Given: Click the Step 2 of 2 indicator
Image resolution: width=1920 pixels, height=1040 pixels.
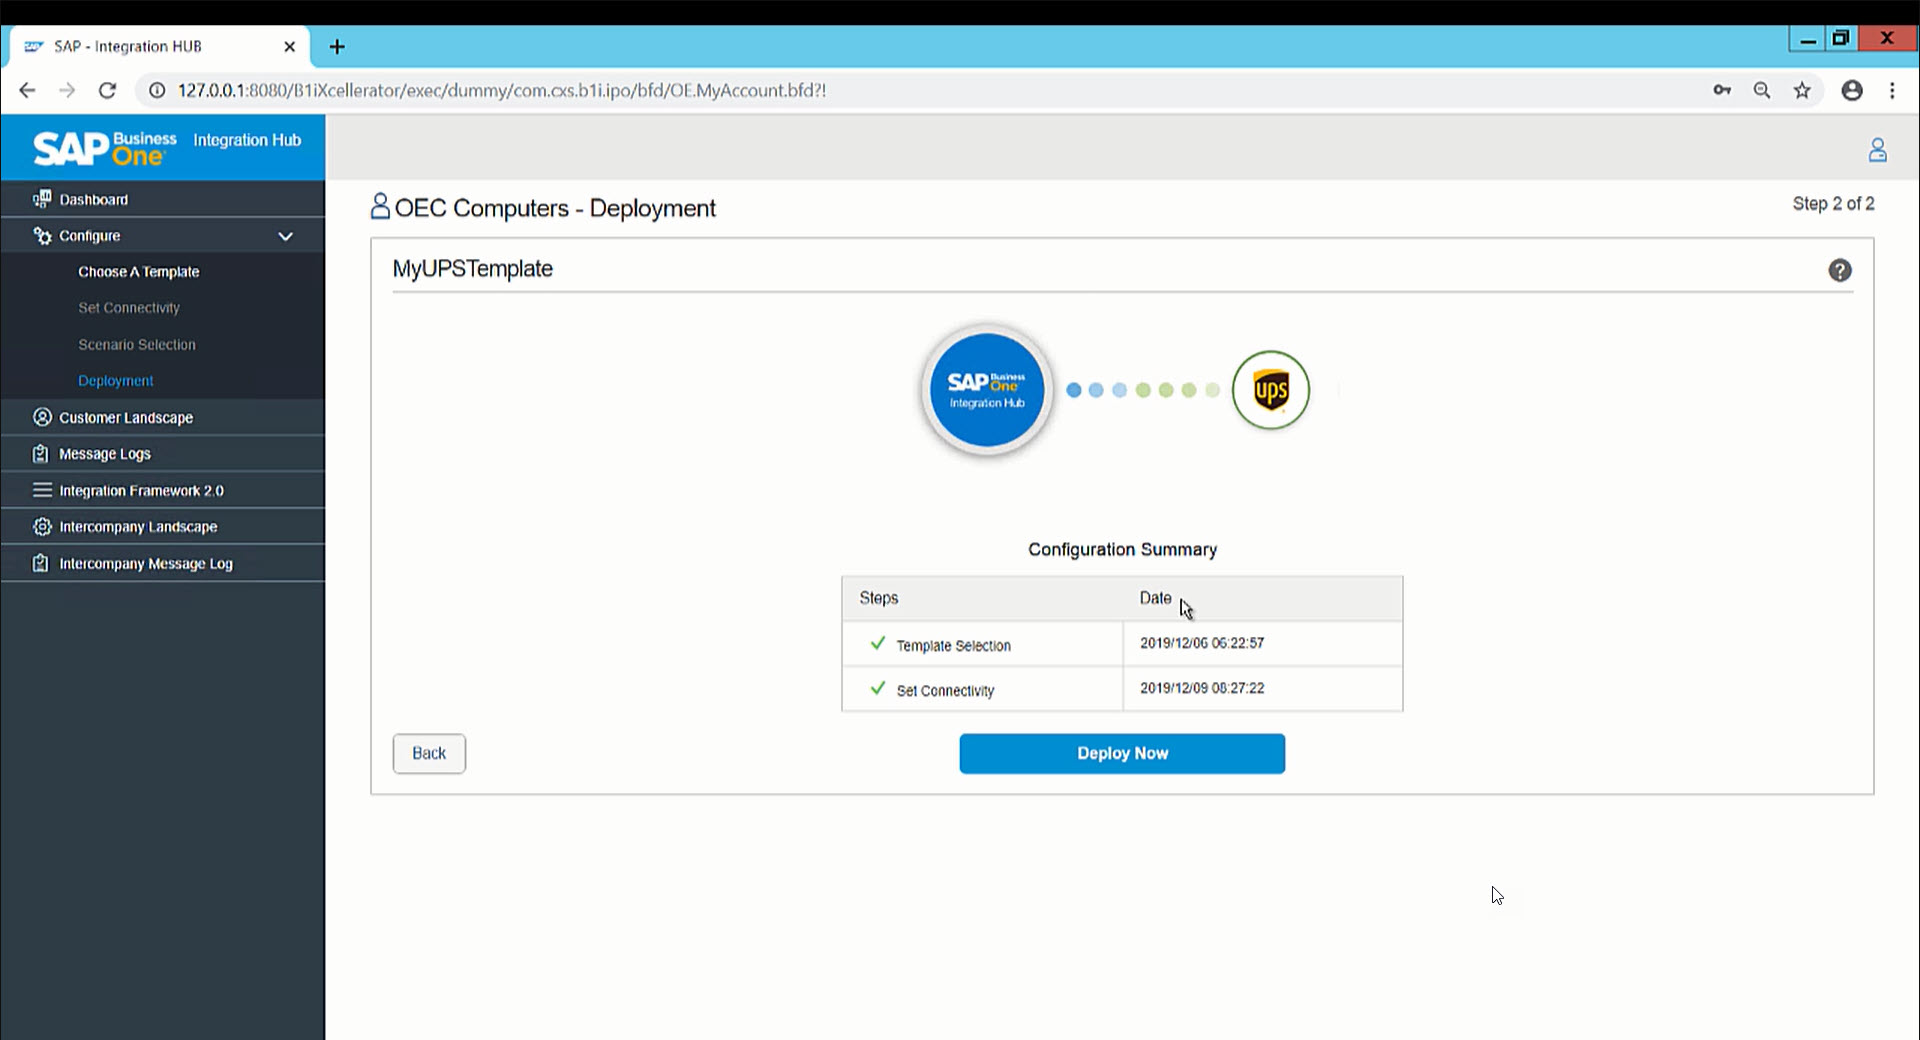Looking at the screenshot, I should [x=1833, y=203].
